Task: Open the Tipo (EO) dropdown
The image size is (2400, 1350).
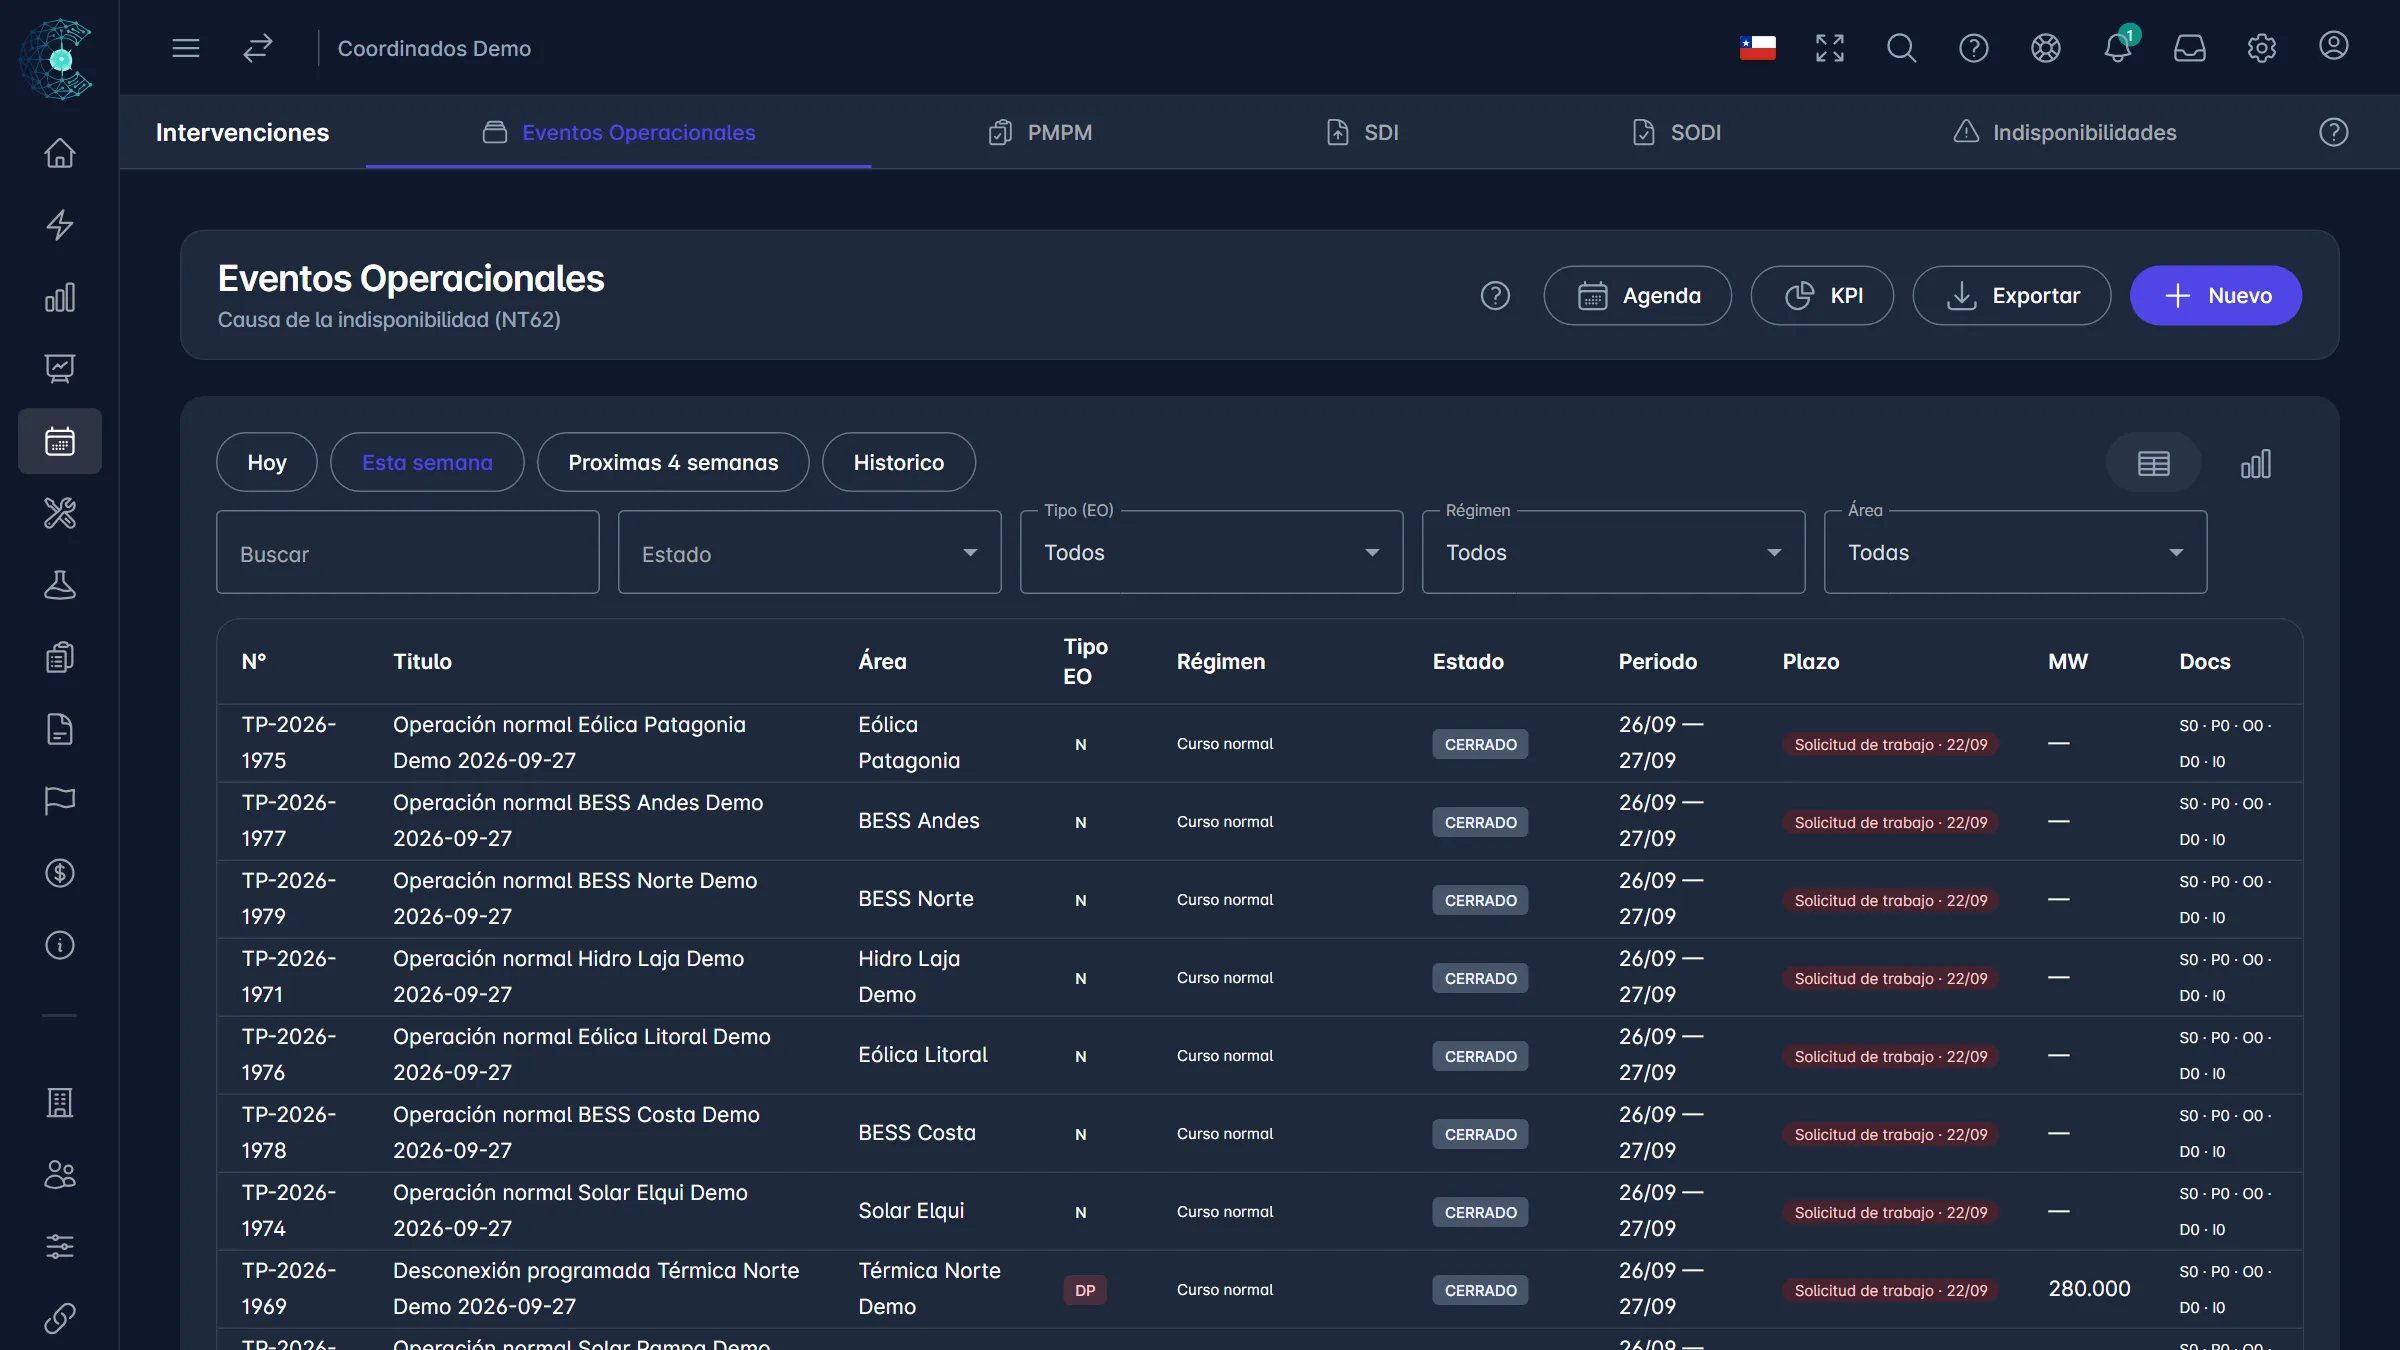Action: 1211,553
